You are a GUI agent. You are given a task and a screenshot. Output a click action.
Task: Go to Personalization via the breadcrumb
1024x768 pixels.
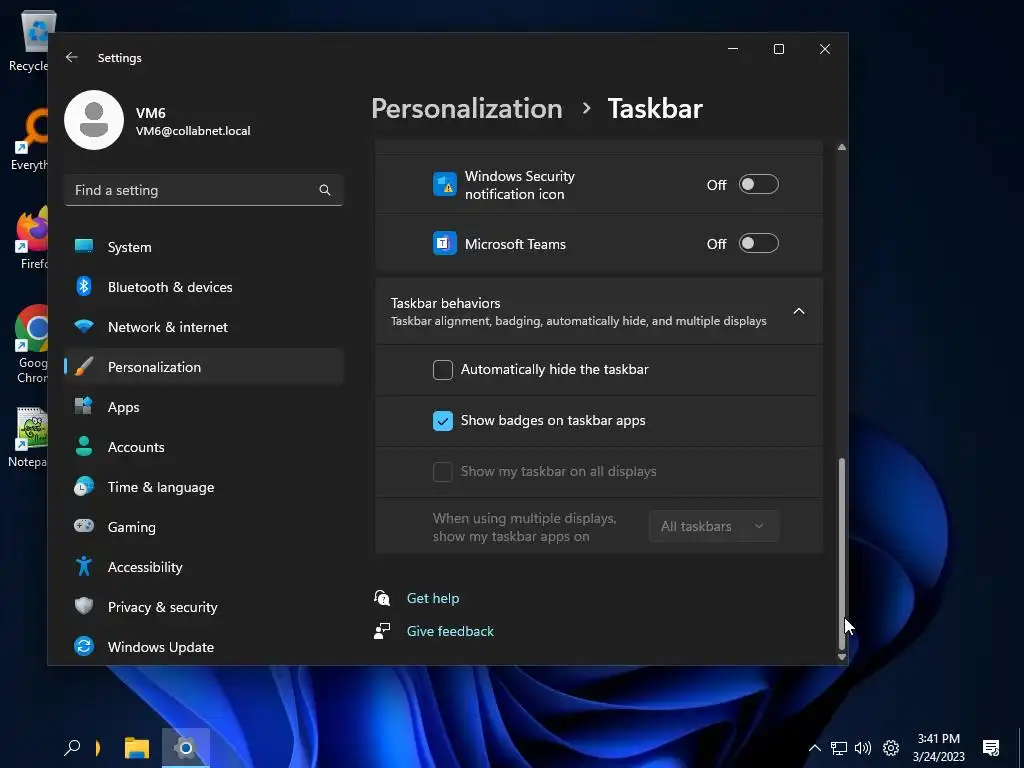pyautogui.click(x=467, y=108)
